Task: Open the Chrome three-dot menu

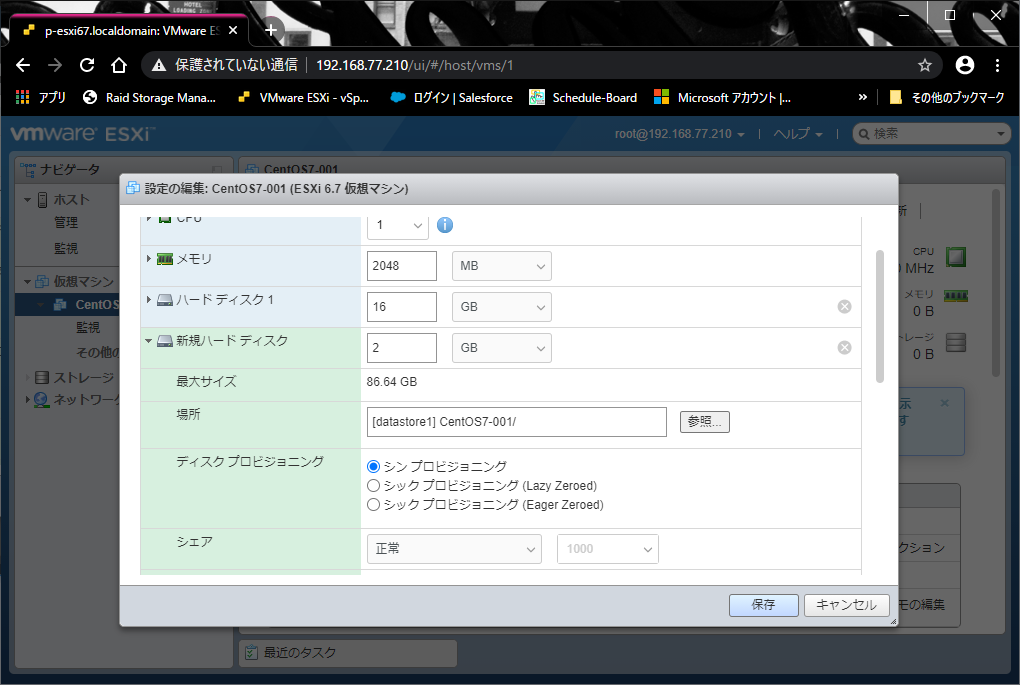Action: pyautogui.click(x=997, y=65)
